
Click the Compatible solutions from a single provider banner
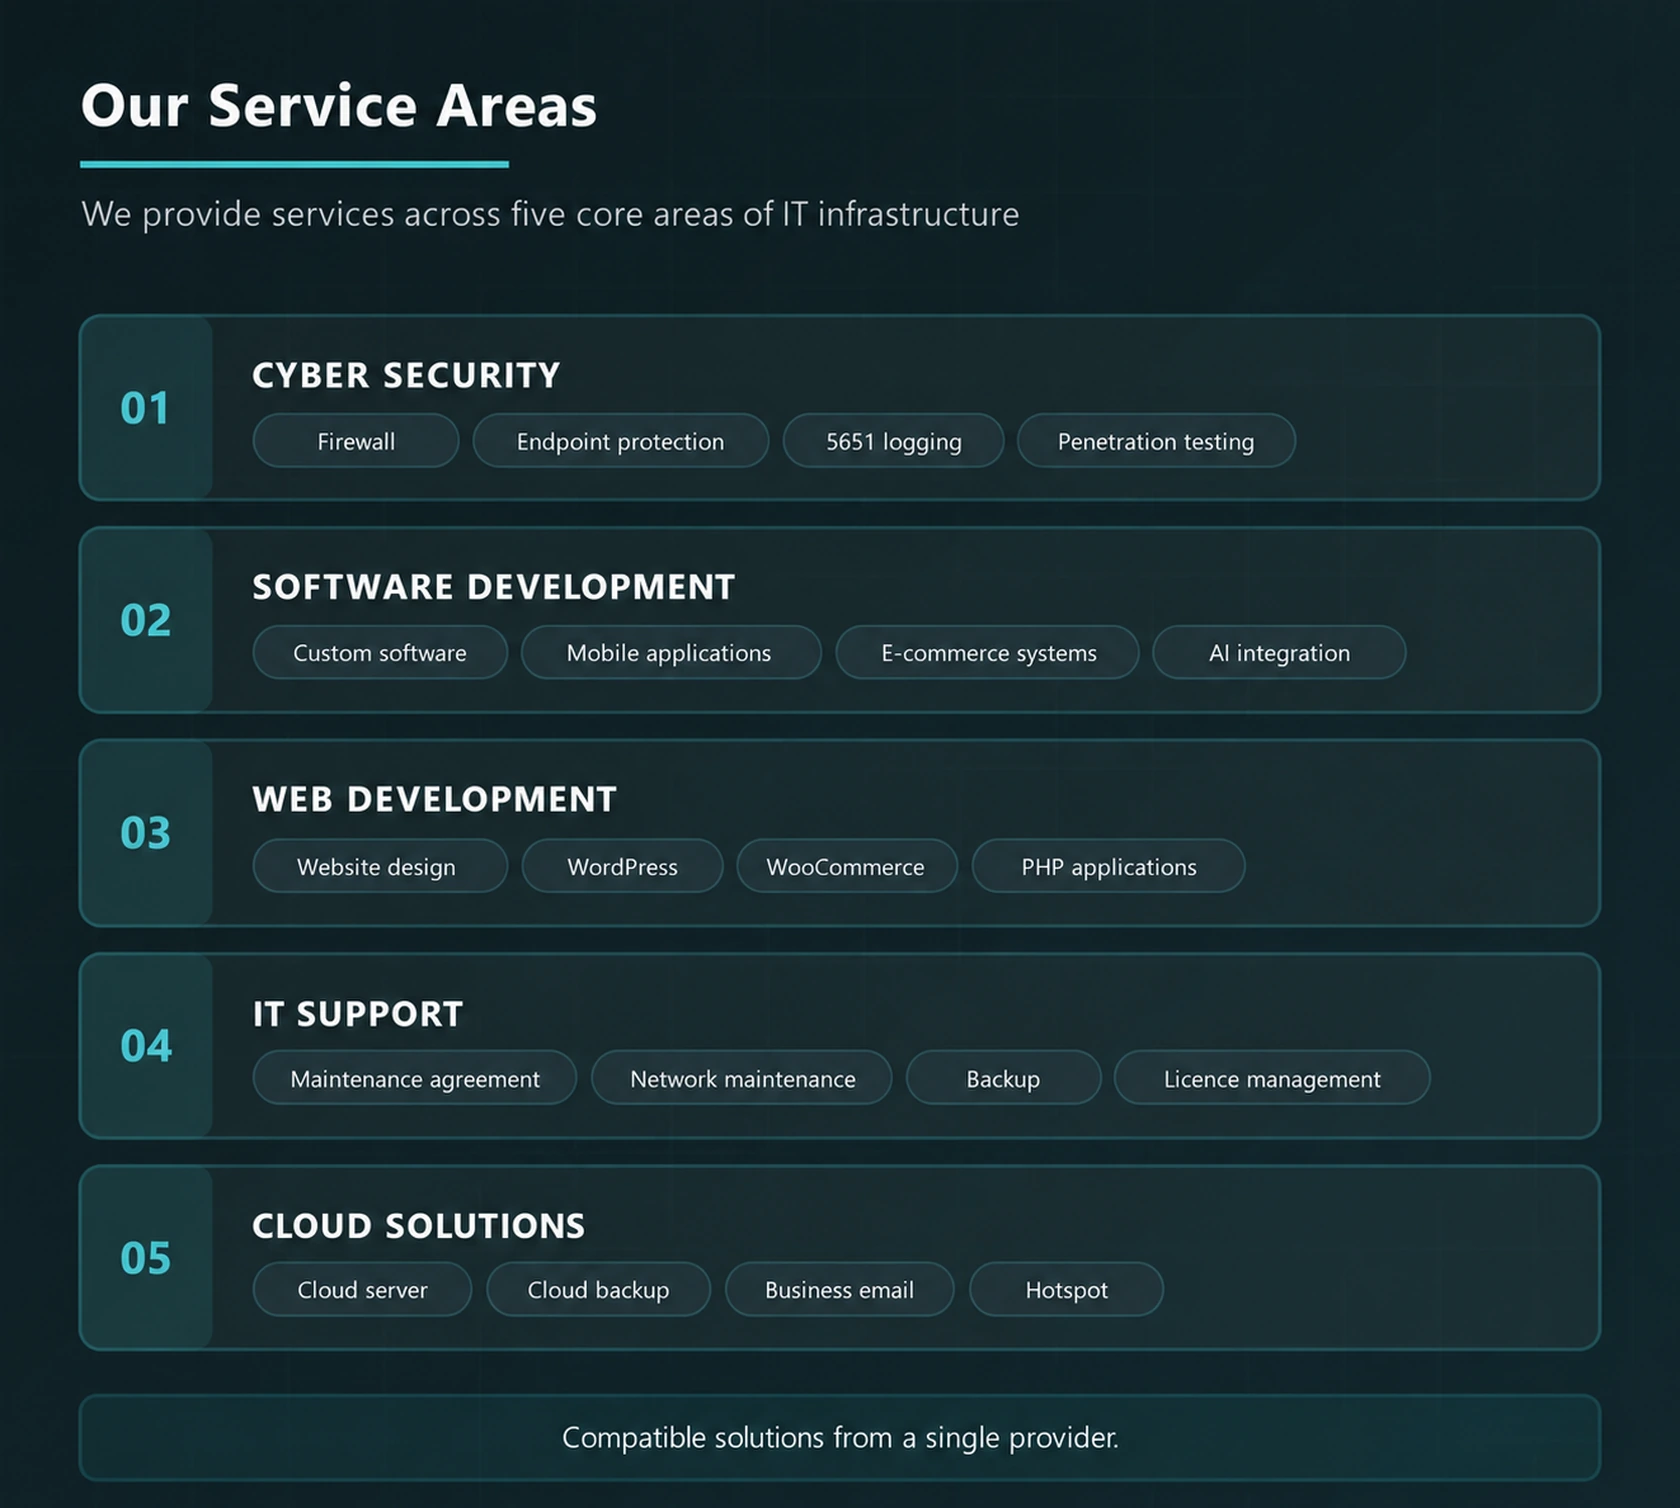tap(840, 1438)
